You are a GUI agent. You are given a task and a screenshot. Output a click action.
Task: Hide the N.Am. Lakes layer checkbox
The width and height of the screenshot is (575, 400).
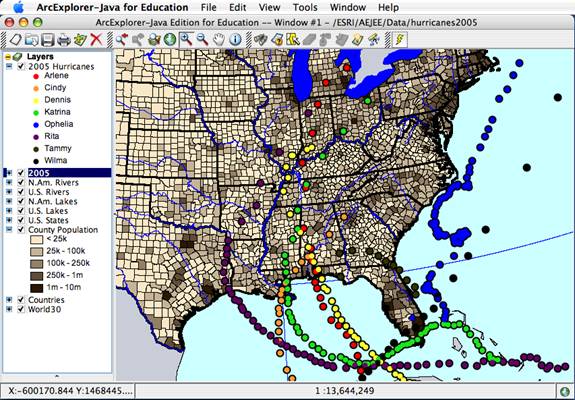click(x=21, y=201)
